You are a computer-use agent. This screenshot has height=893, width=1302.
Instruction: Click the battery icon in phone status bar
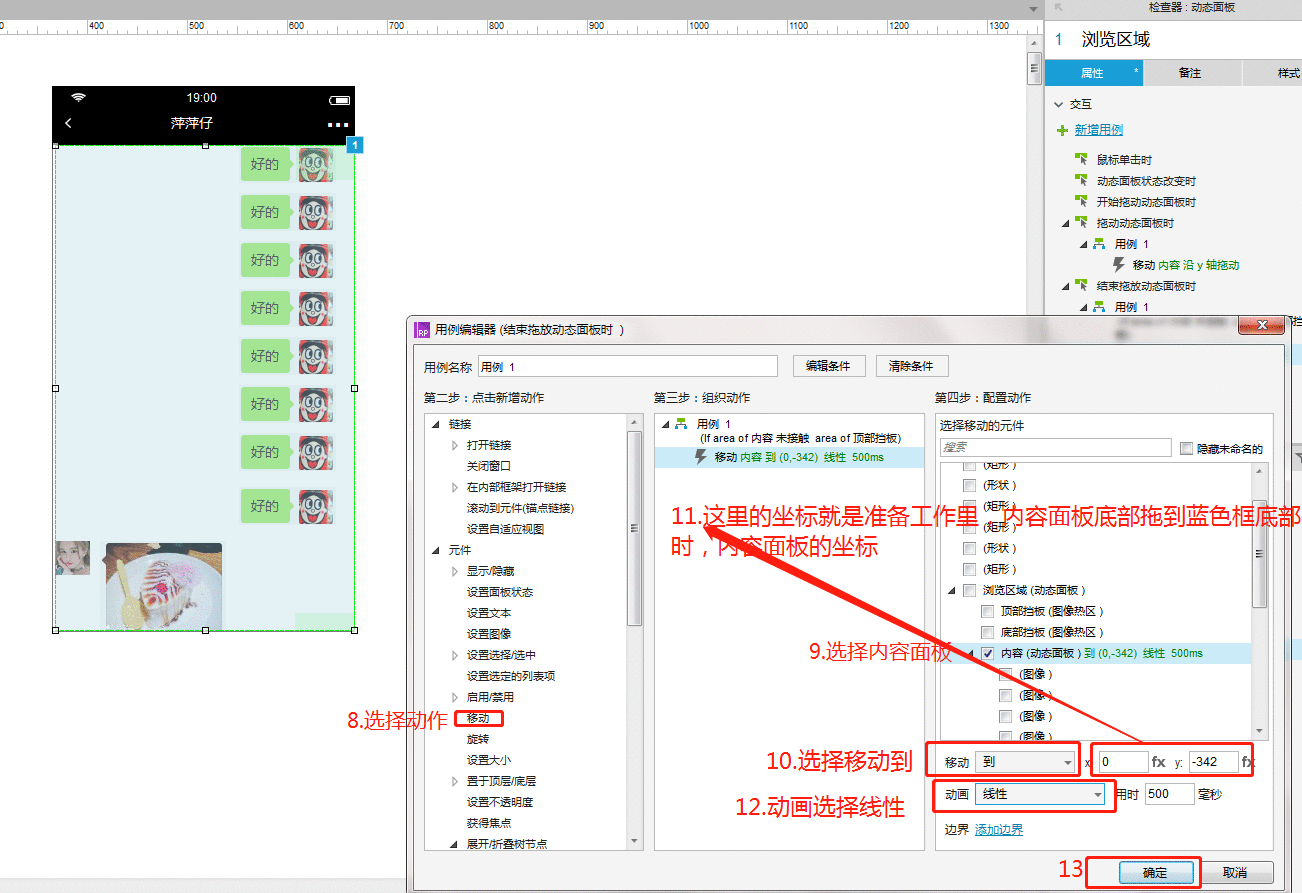340,99
